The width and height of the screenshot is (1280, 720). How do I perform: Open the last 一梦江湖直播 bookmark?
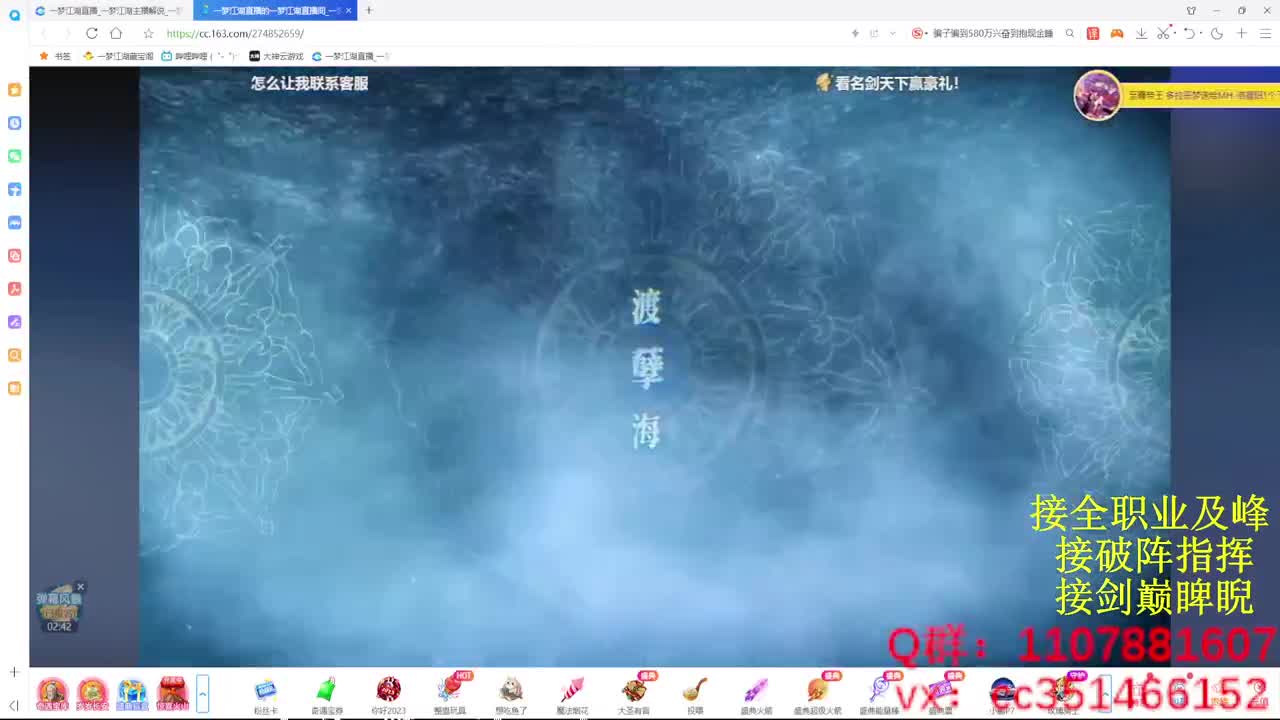(x=351, y=56)
